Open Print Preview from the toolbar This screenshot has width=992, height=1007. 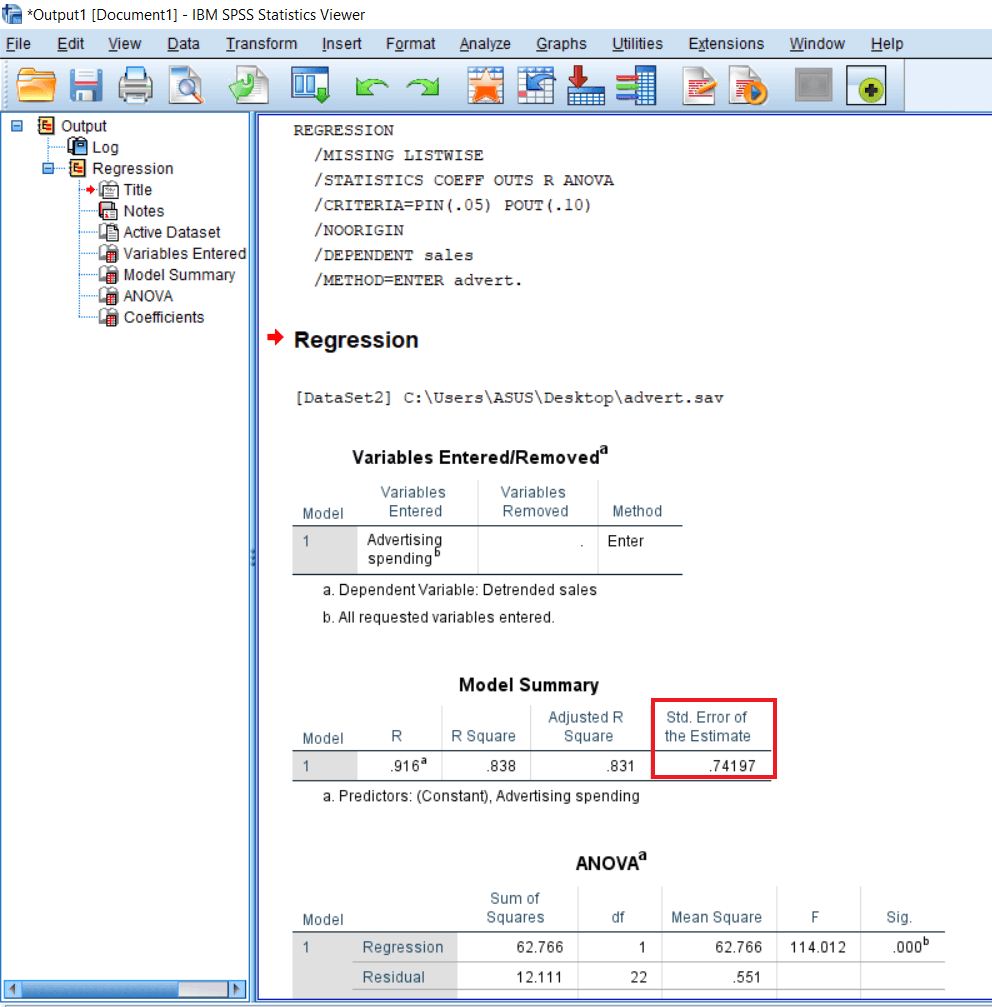pos(185,87)
